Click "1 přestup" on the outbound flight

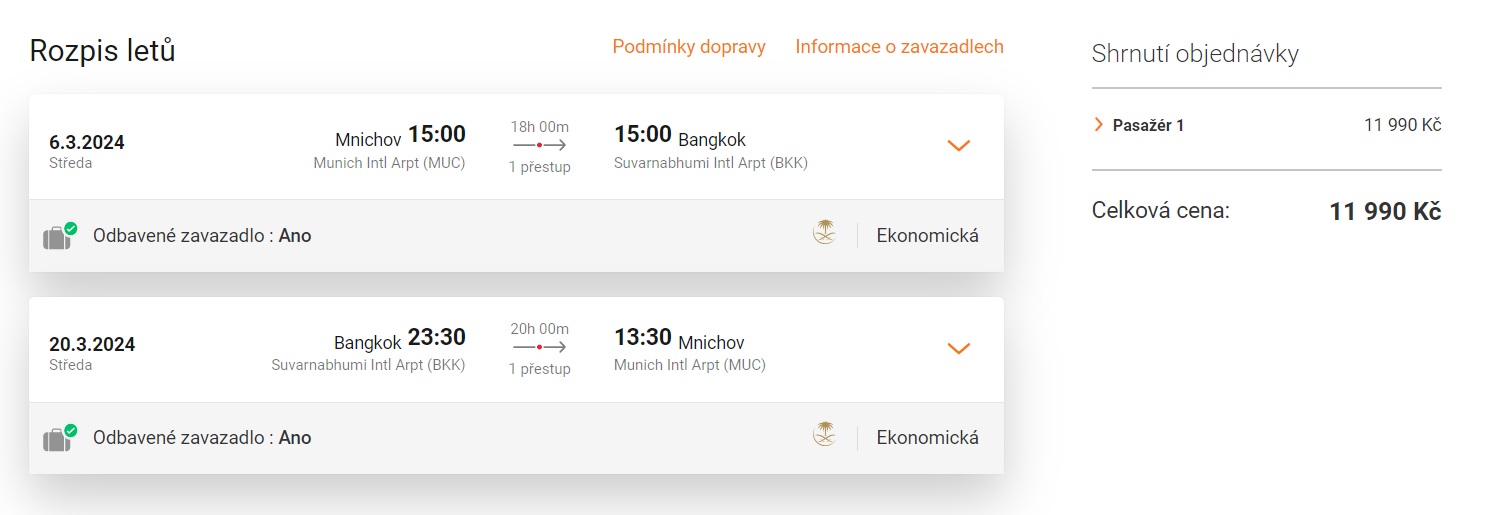click(540, 167)
